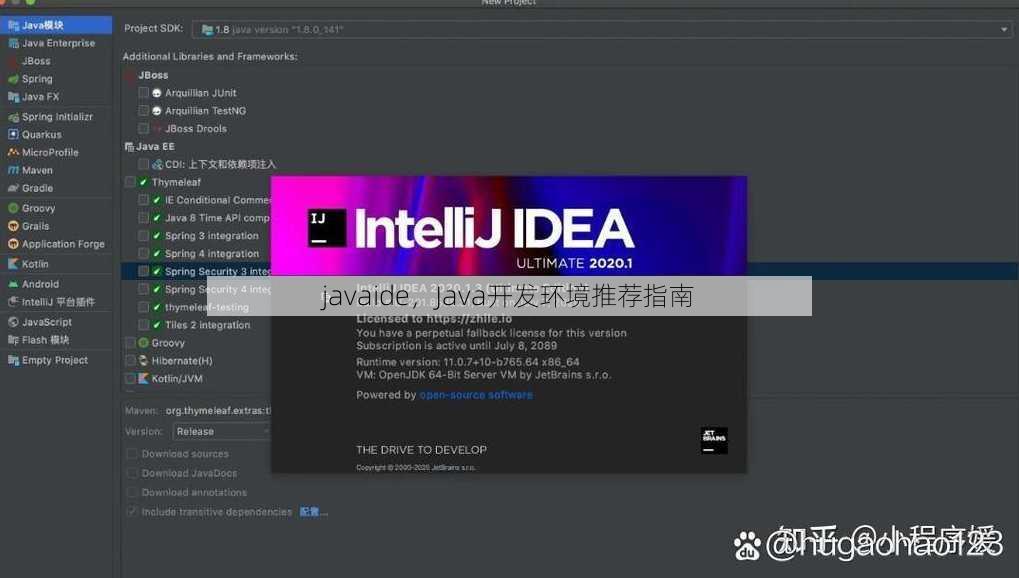
Task: Click the Java Enterprise icon
Action: click(13, 44)
